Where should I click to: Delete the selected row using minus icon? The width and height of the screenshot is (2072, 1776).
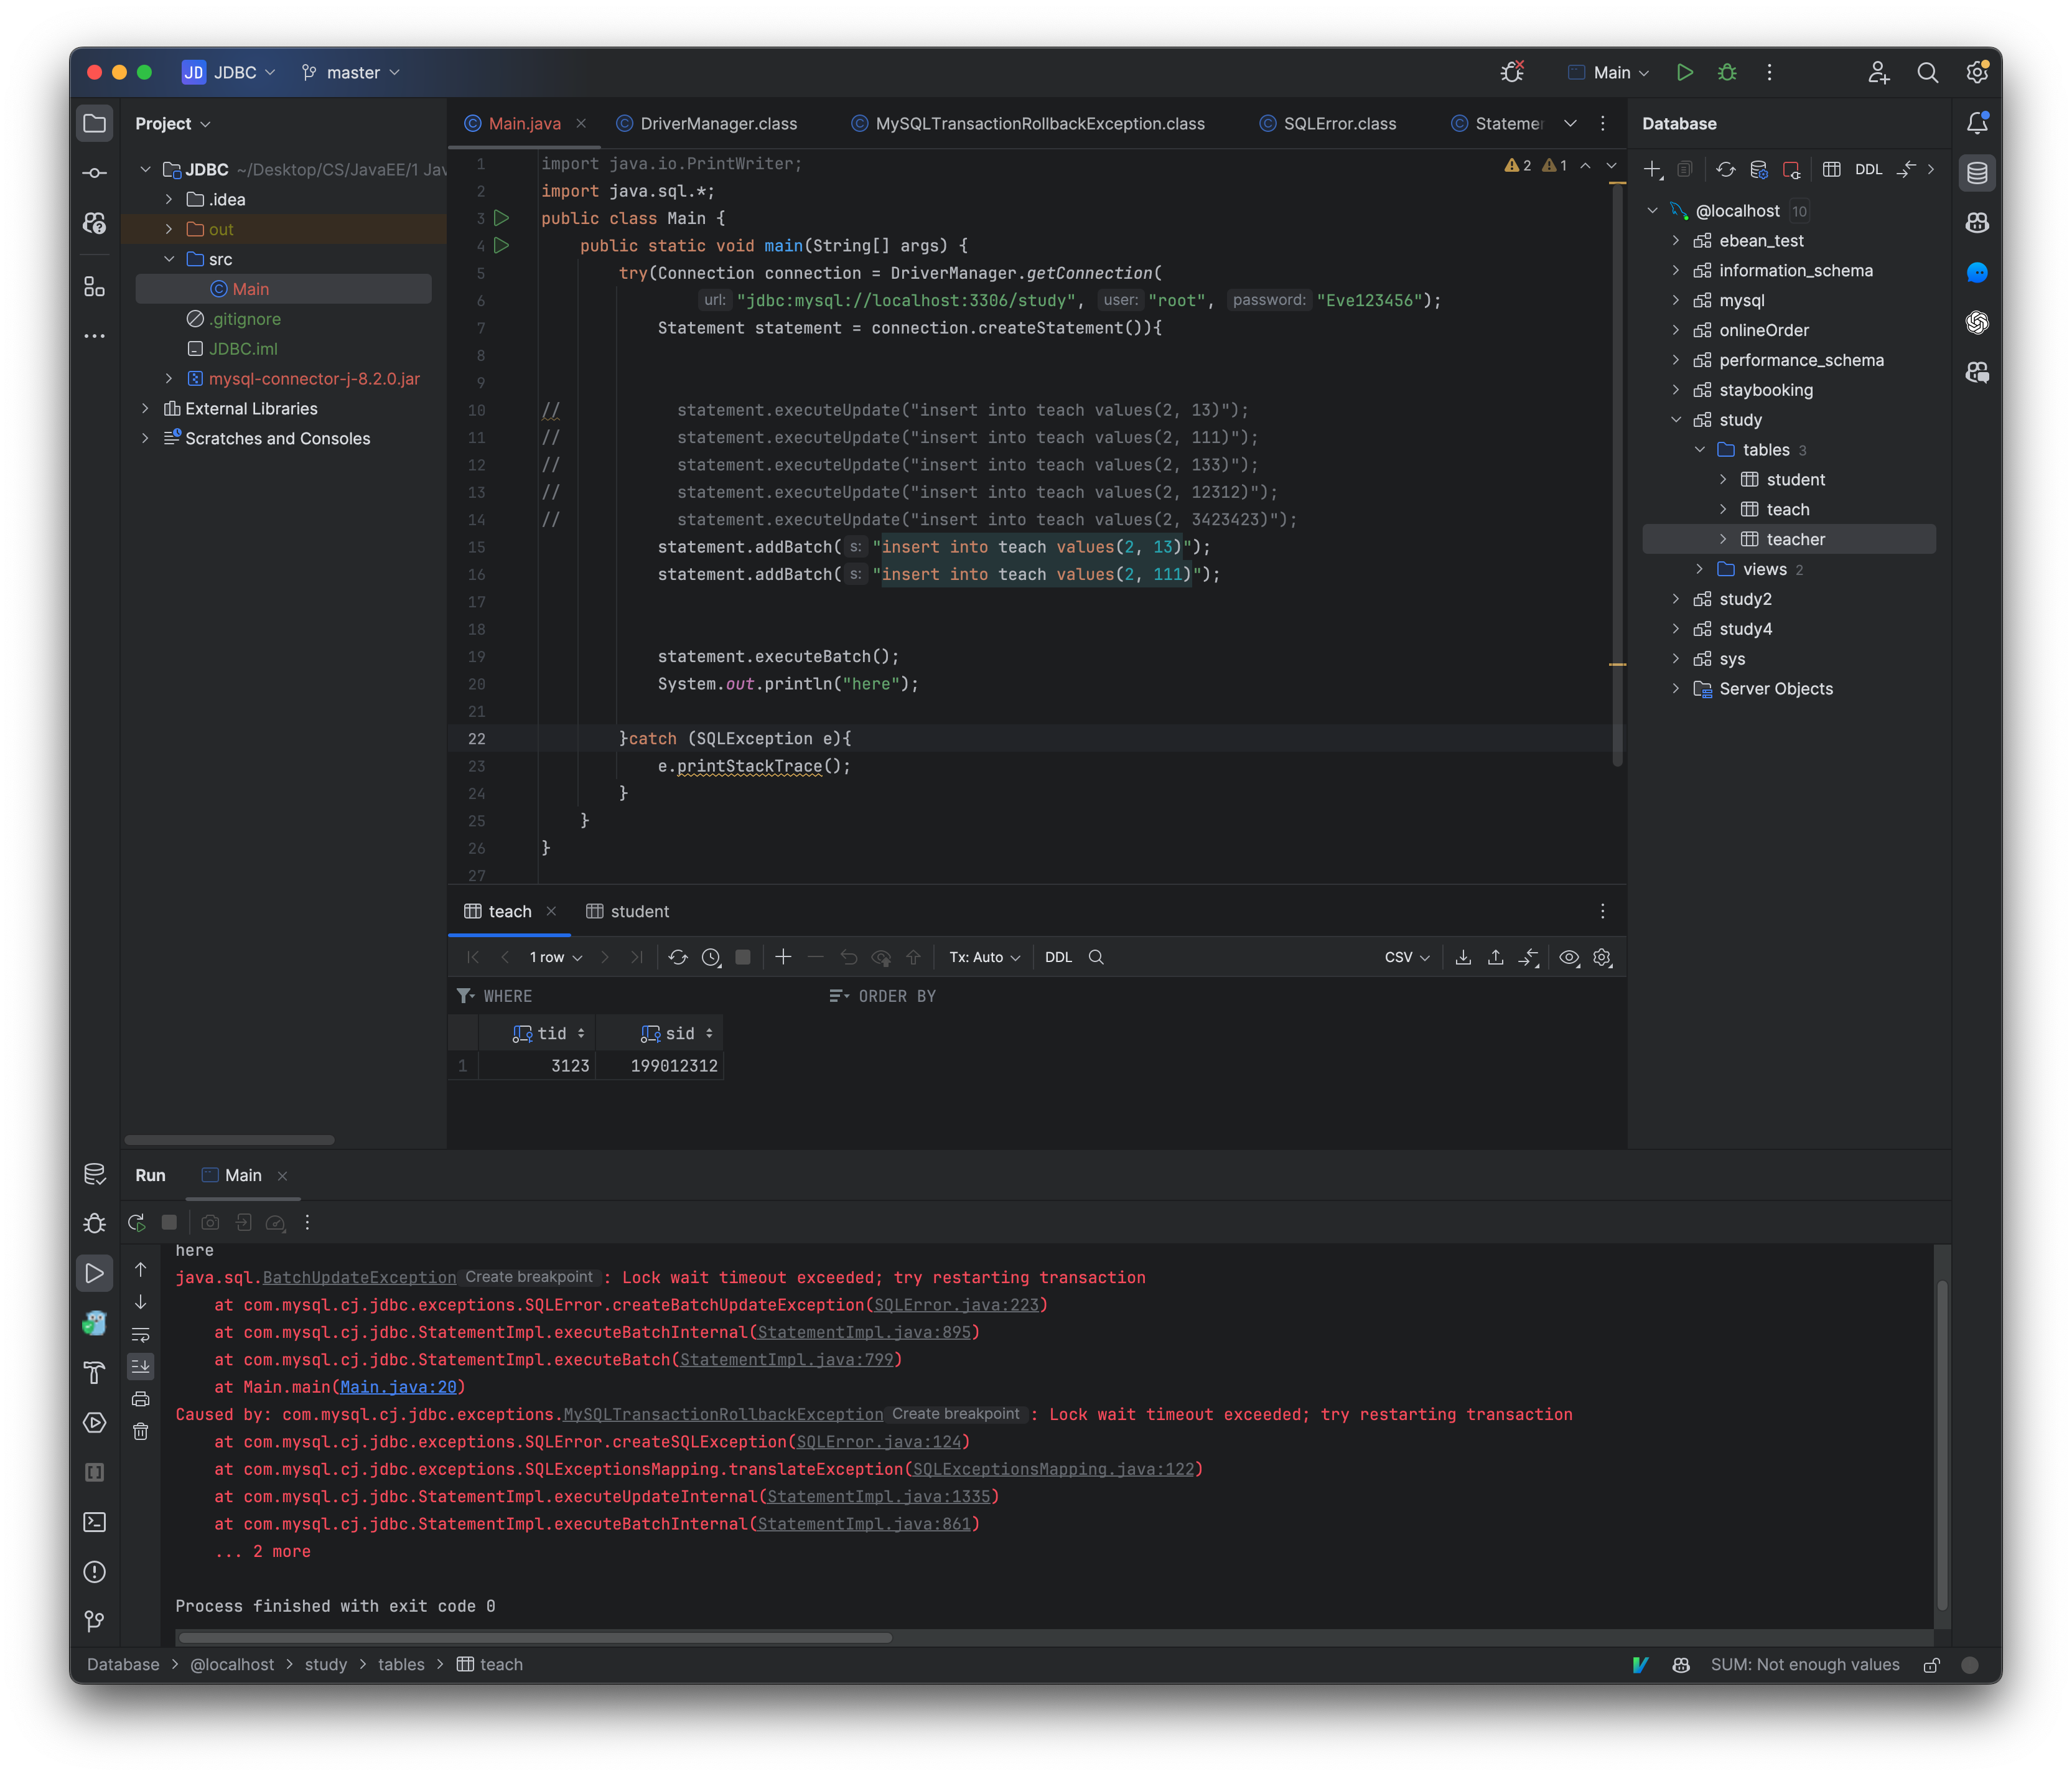(816, 957)
